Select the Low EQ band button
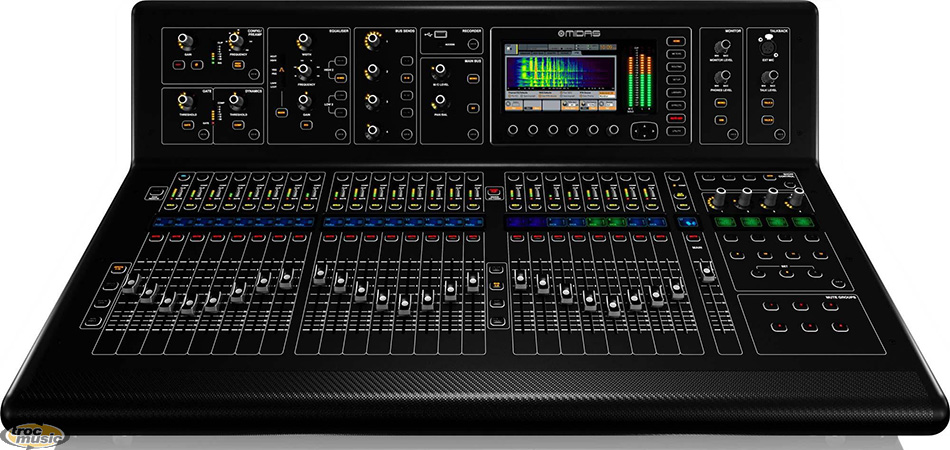950x450 pixels. (340, 111)
